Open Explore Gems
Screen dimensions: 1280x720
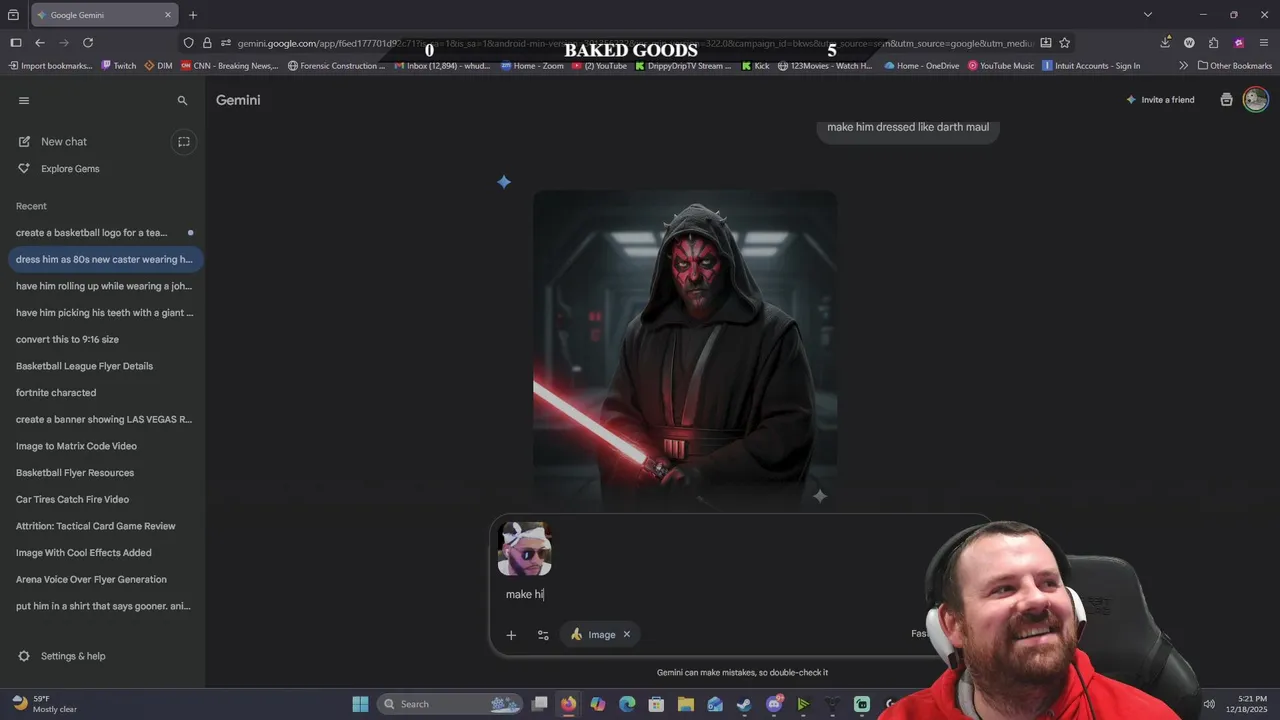click(x=70, y=169)
